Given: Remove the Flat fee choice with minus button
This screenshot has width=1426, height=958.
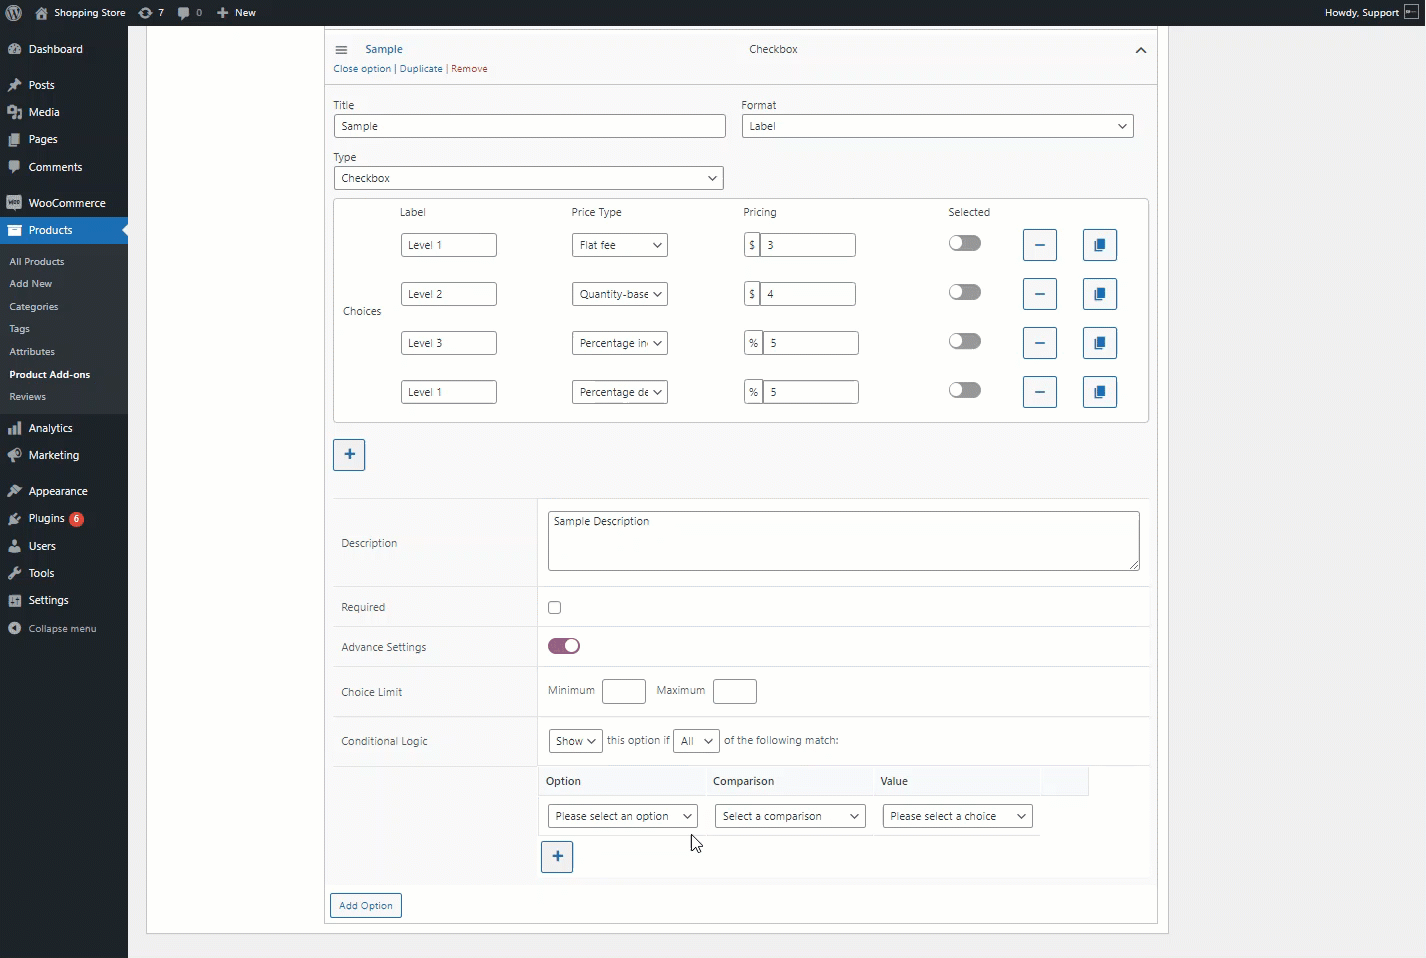Looking at the screenshot, I should (1040, 245).
